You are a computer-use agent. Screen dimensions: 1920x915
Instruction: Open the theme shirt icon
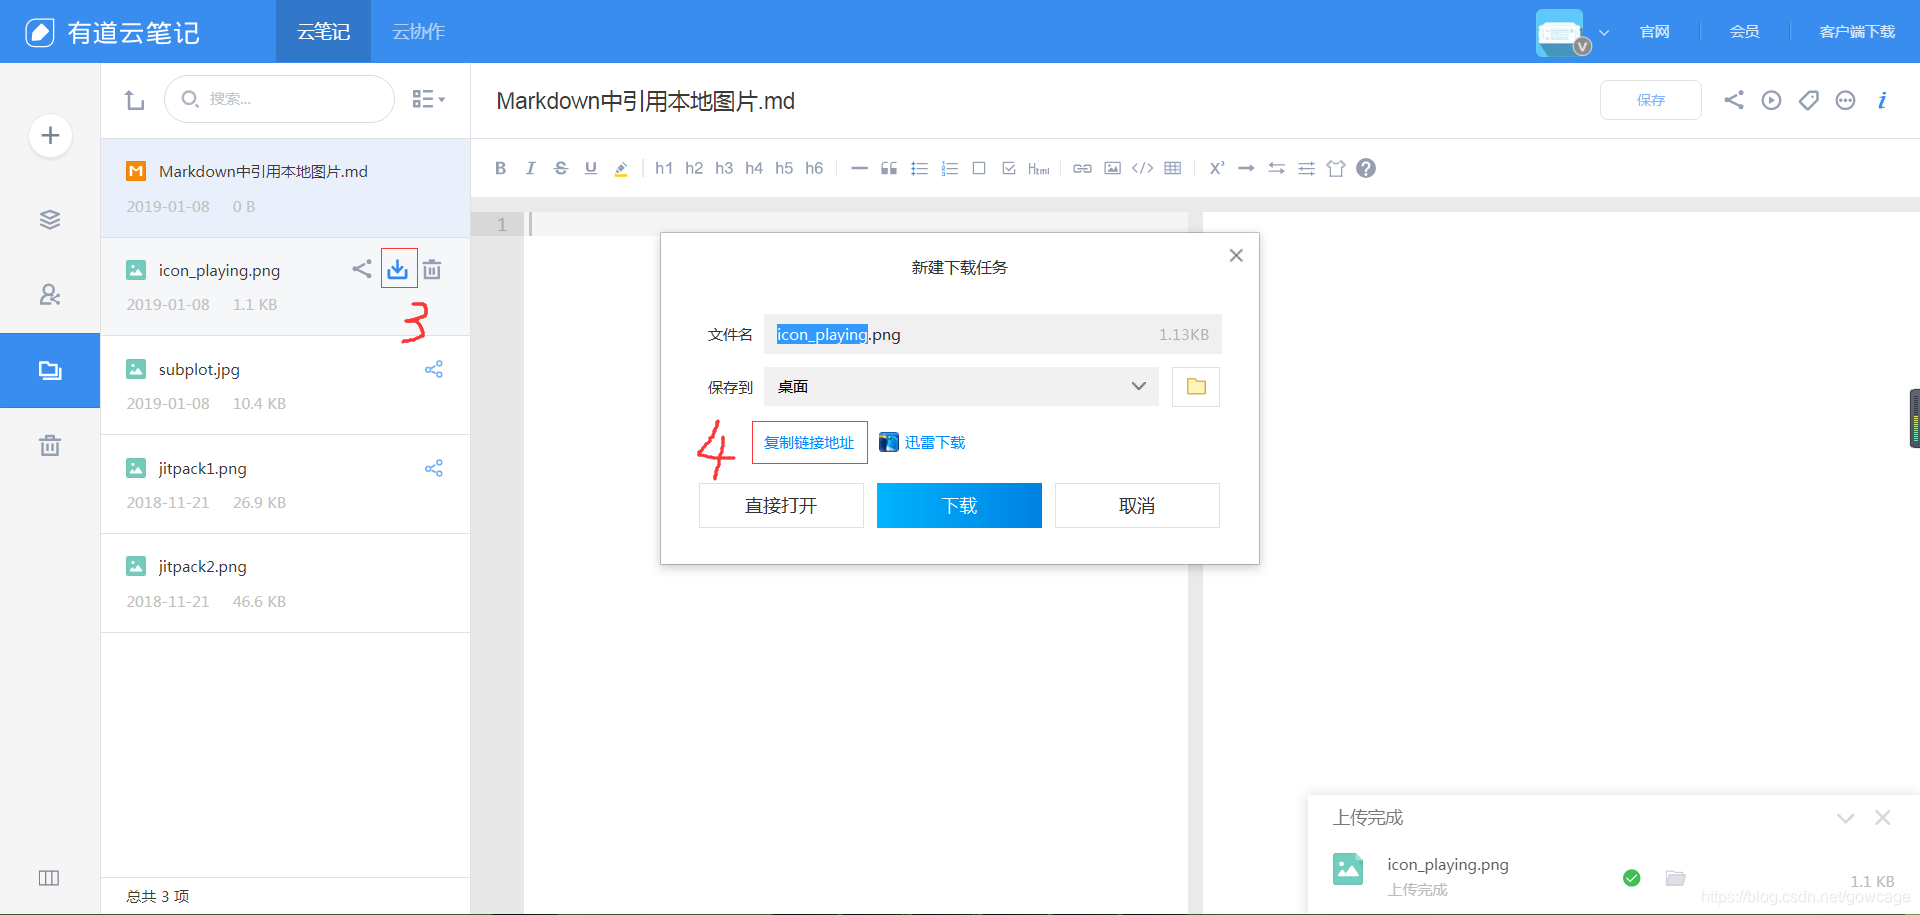point(1336,168)
